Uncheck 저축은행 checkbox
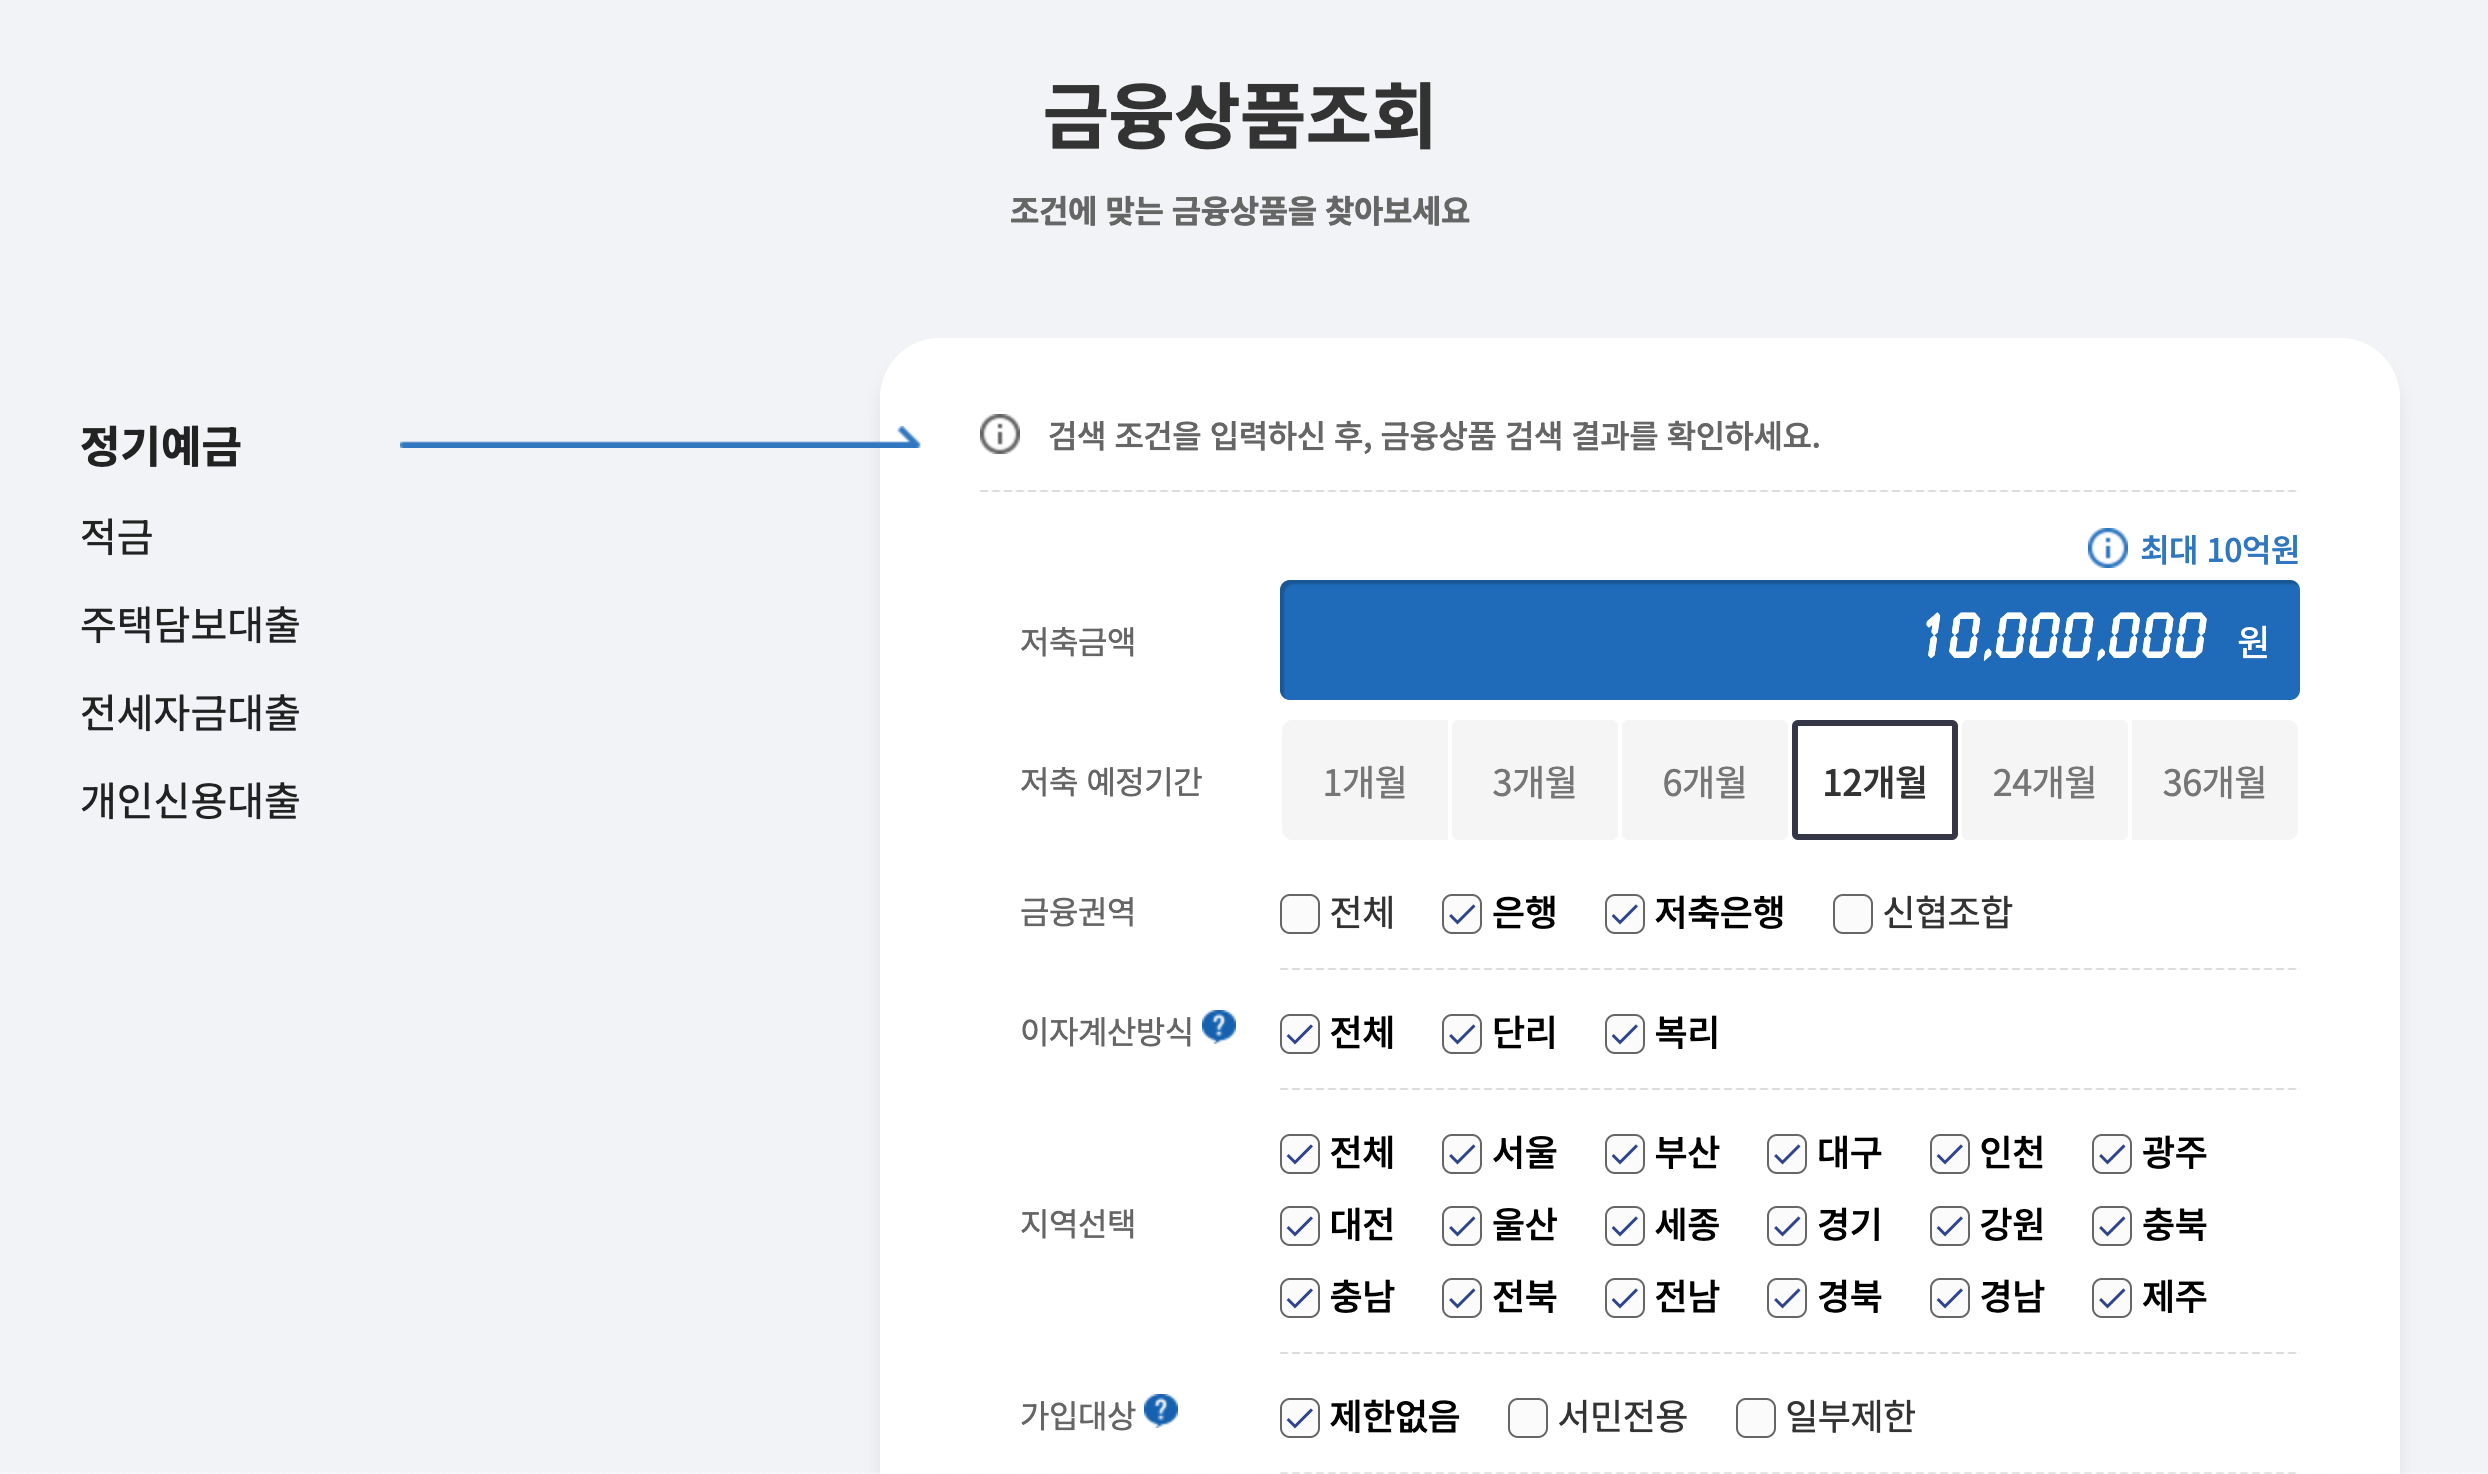This screenshot has height=1474, width=2488. pyautogui.click(x=1624, y=913)
